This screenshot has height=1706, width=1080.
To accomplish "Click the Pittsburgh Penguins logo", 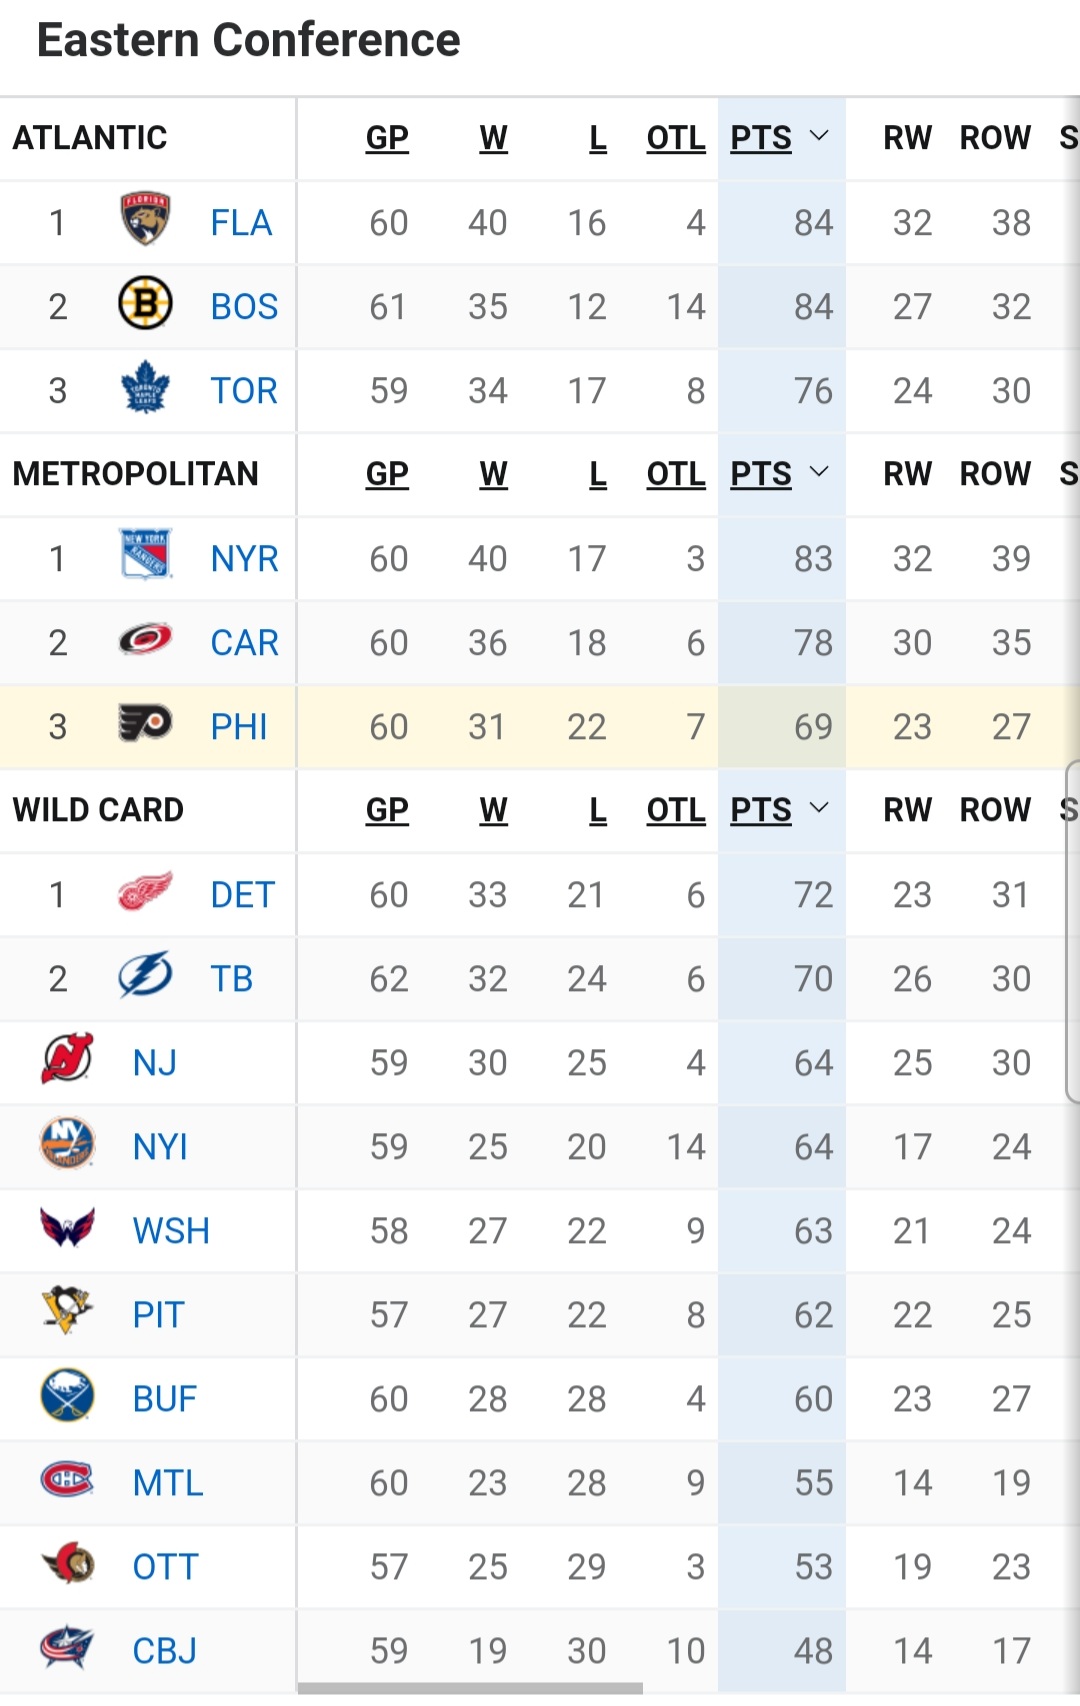I will click(x=67, y=1312).
